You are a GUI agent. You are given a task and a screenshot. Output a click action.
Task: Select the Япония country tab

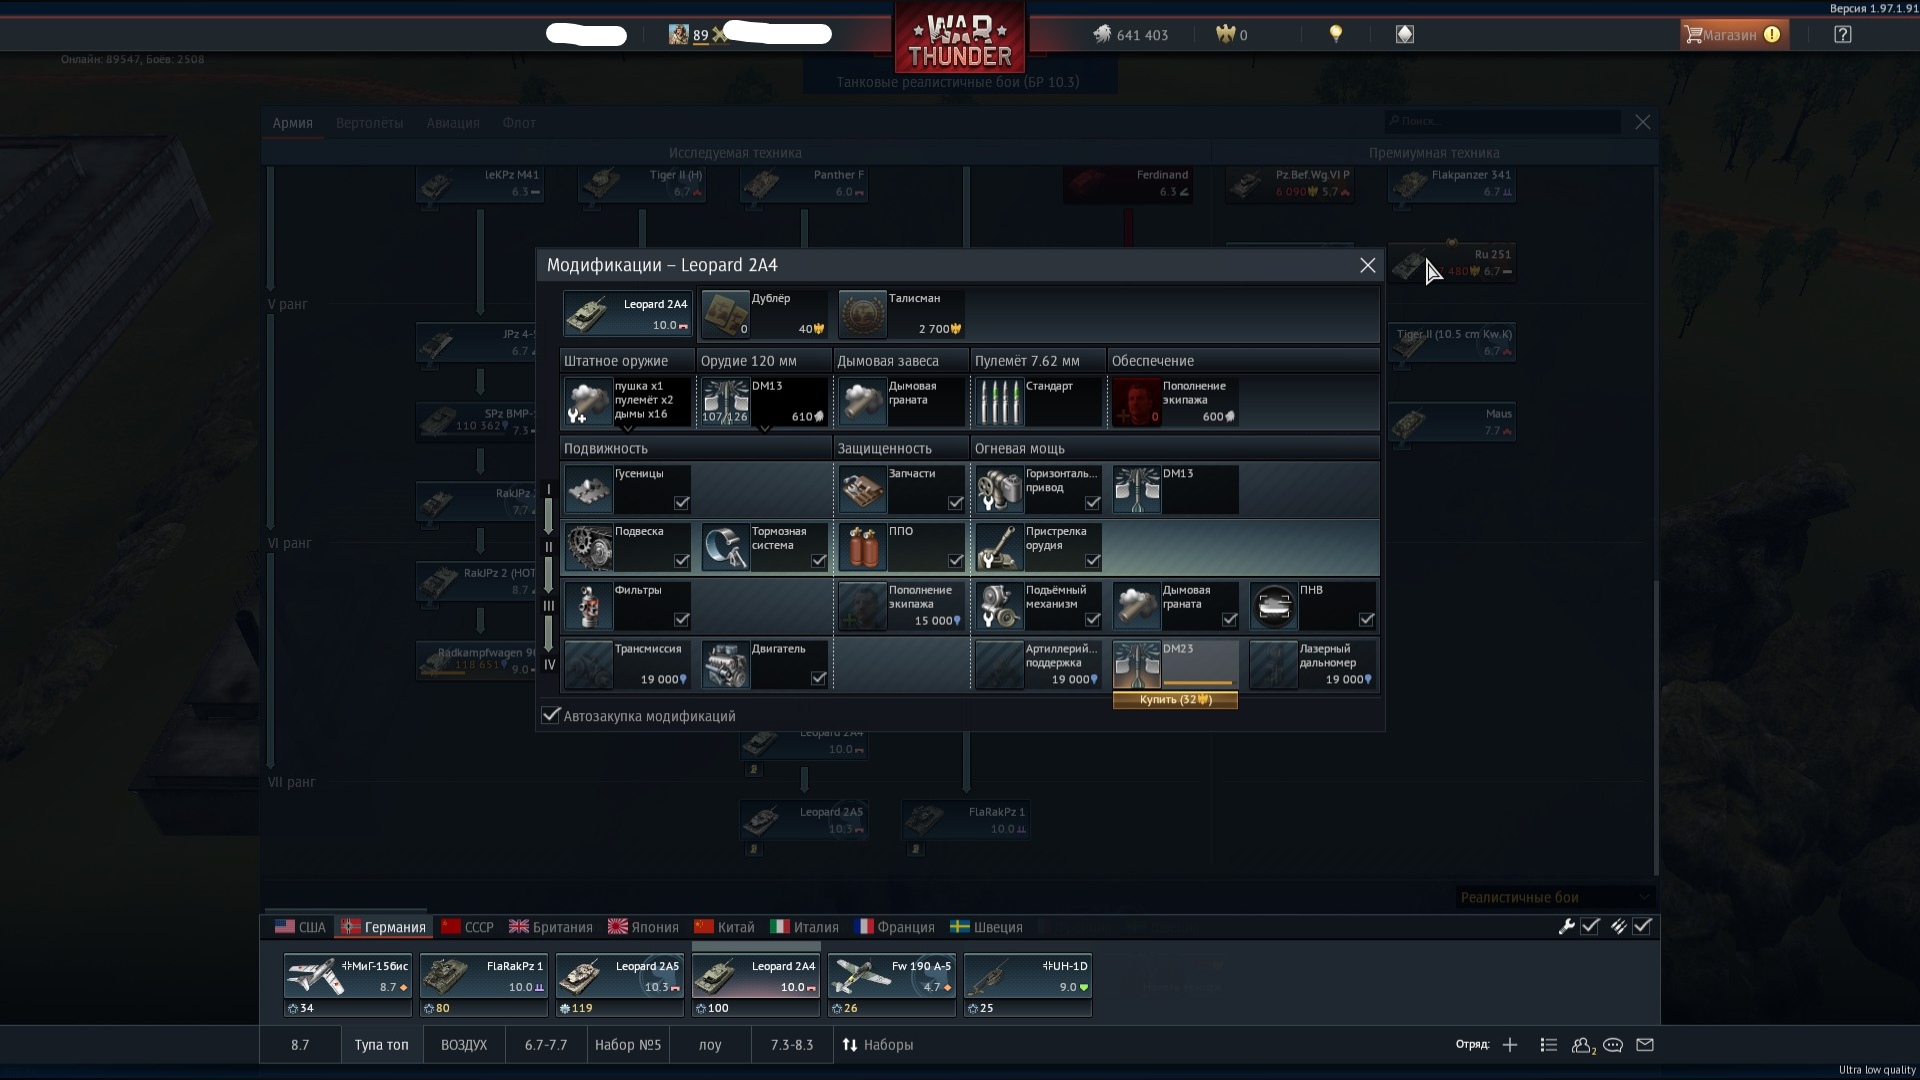643,927
